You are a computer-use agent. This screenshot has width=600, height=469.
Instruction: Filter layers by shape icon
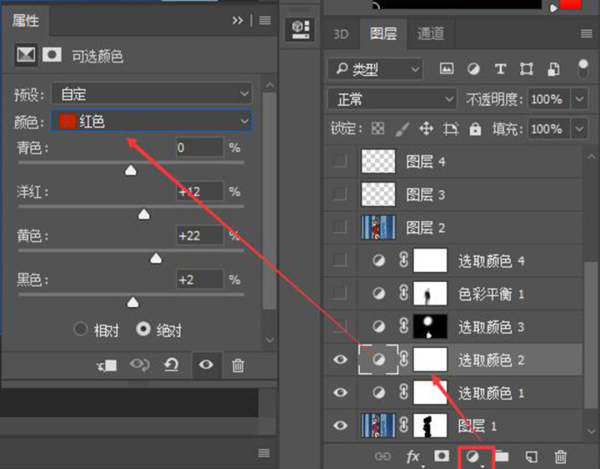pyautogui.click(x=527, y=69)
